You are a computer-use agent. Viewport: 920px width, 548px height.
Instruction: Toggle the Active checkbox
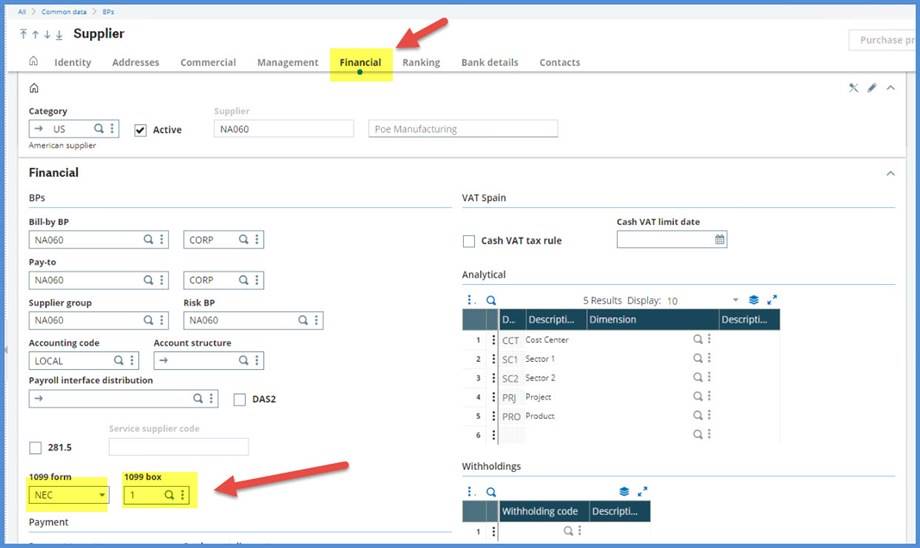pos(140,130)
